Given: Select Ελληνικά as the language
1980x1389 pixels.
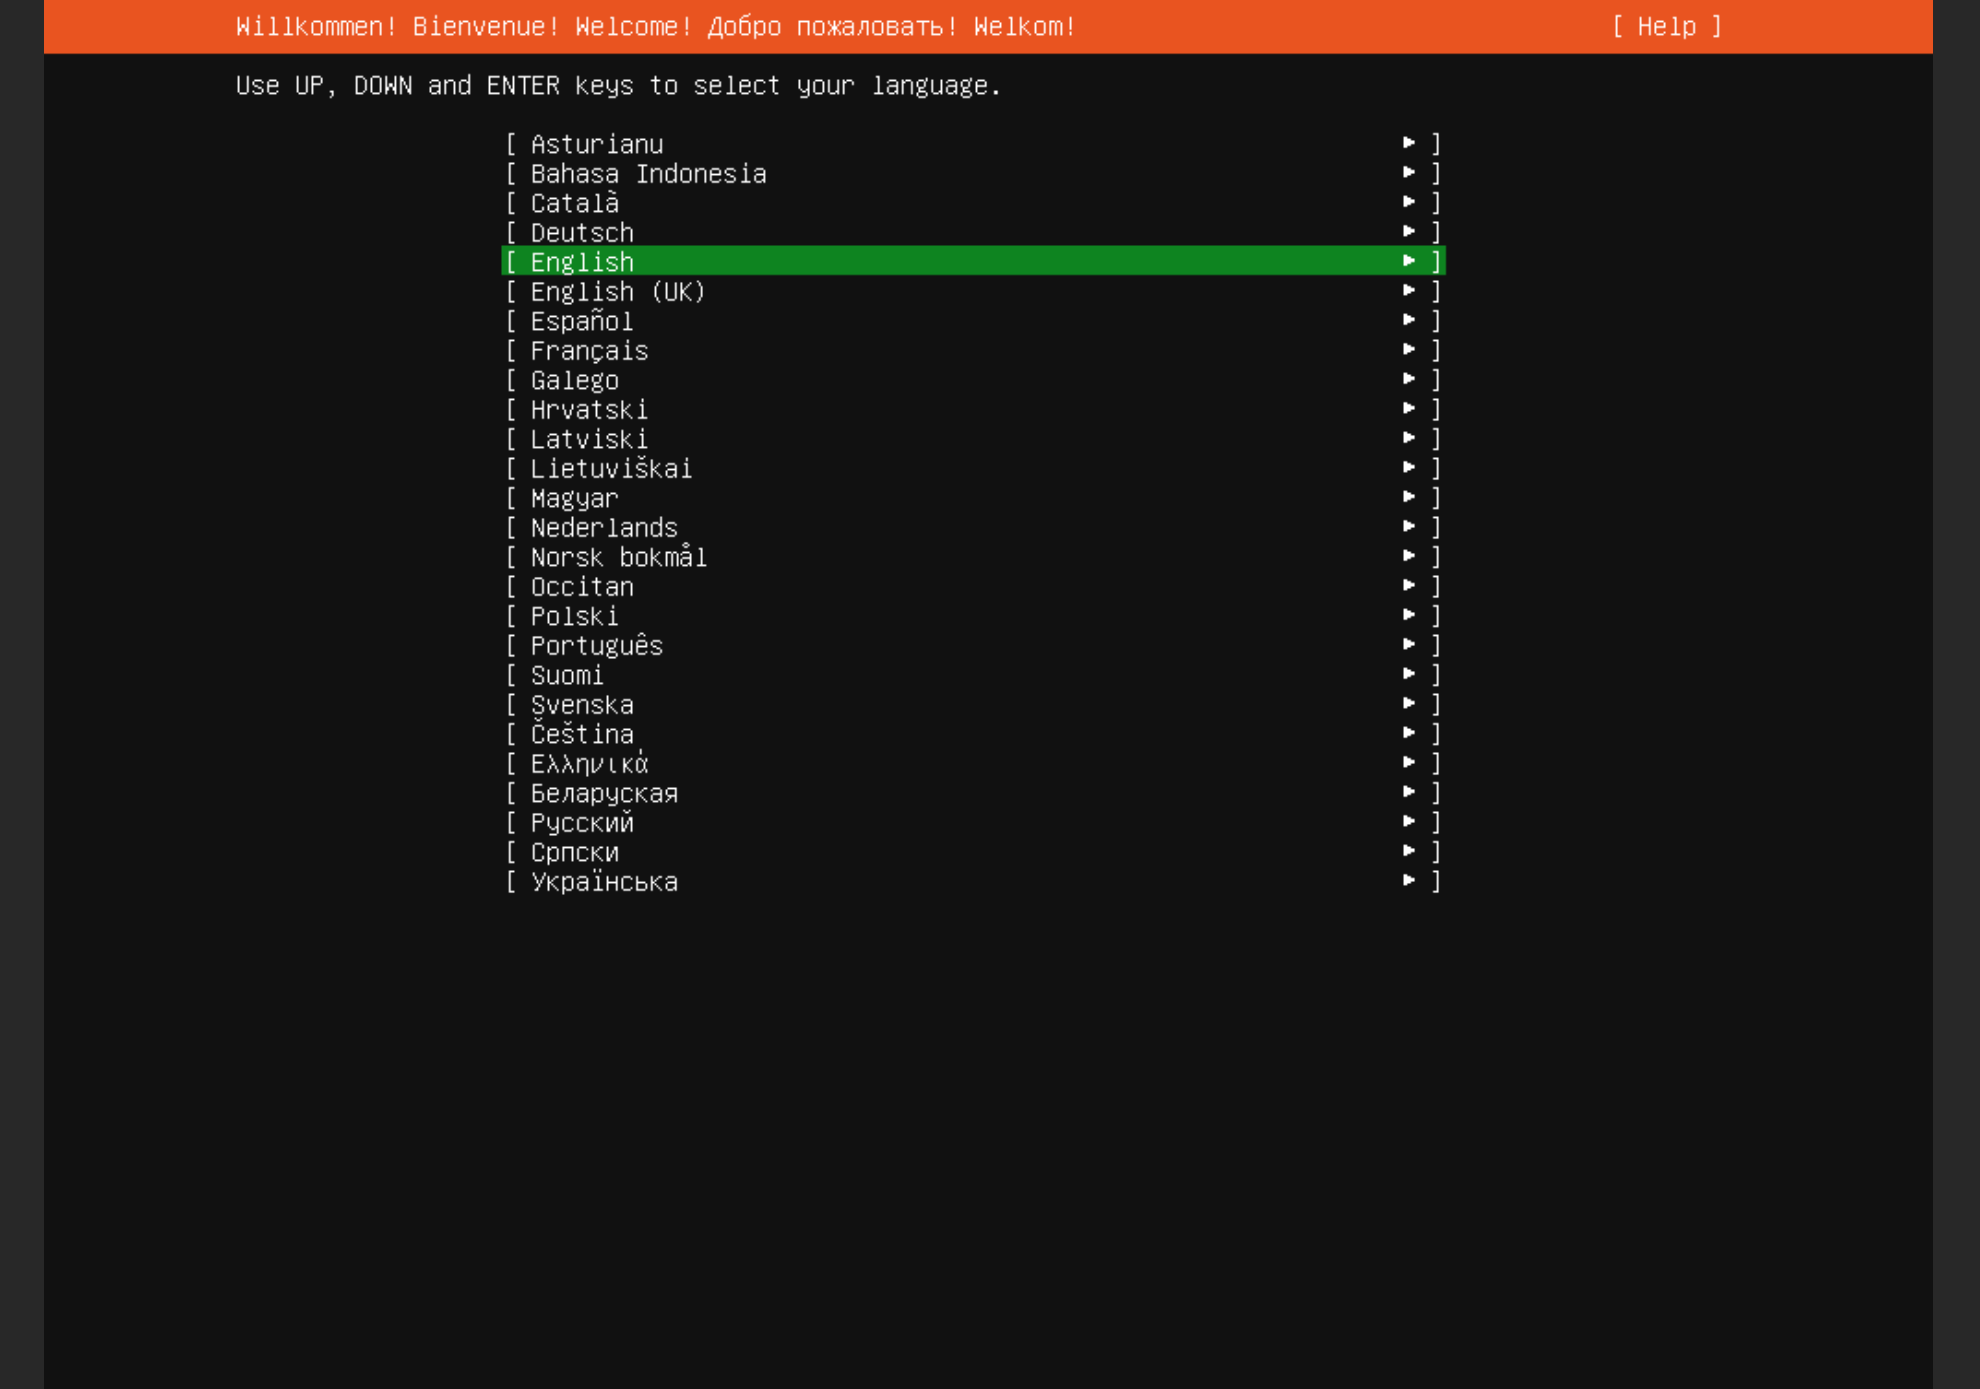Looking at the screenshot, I should (x=588, y=763).
